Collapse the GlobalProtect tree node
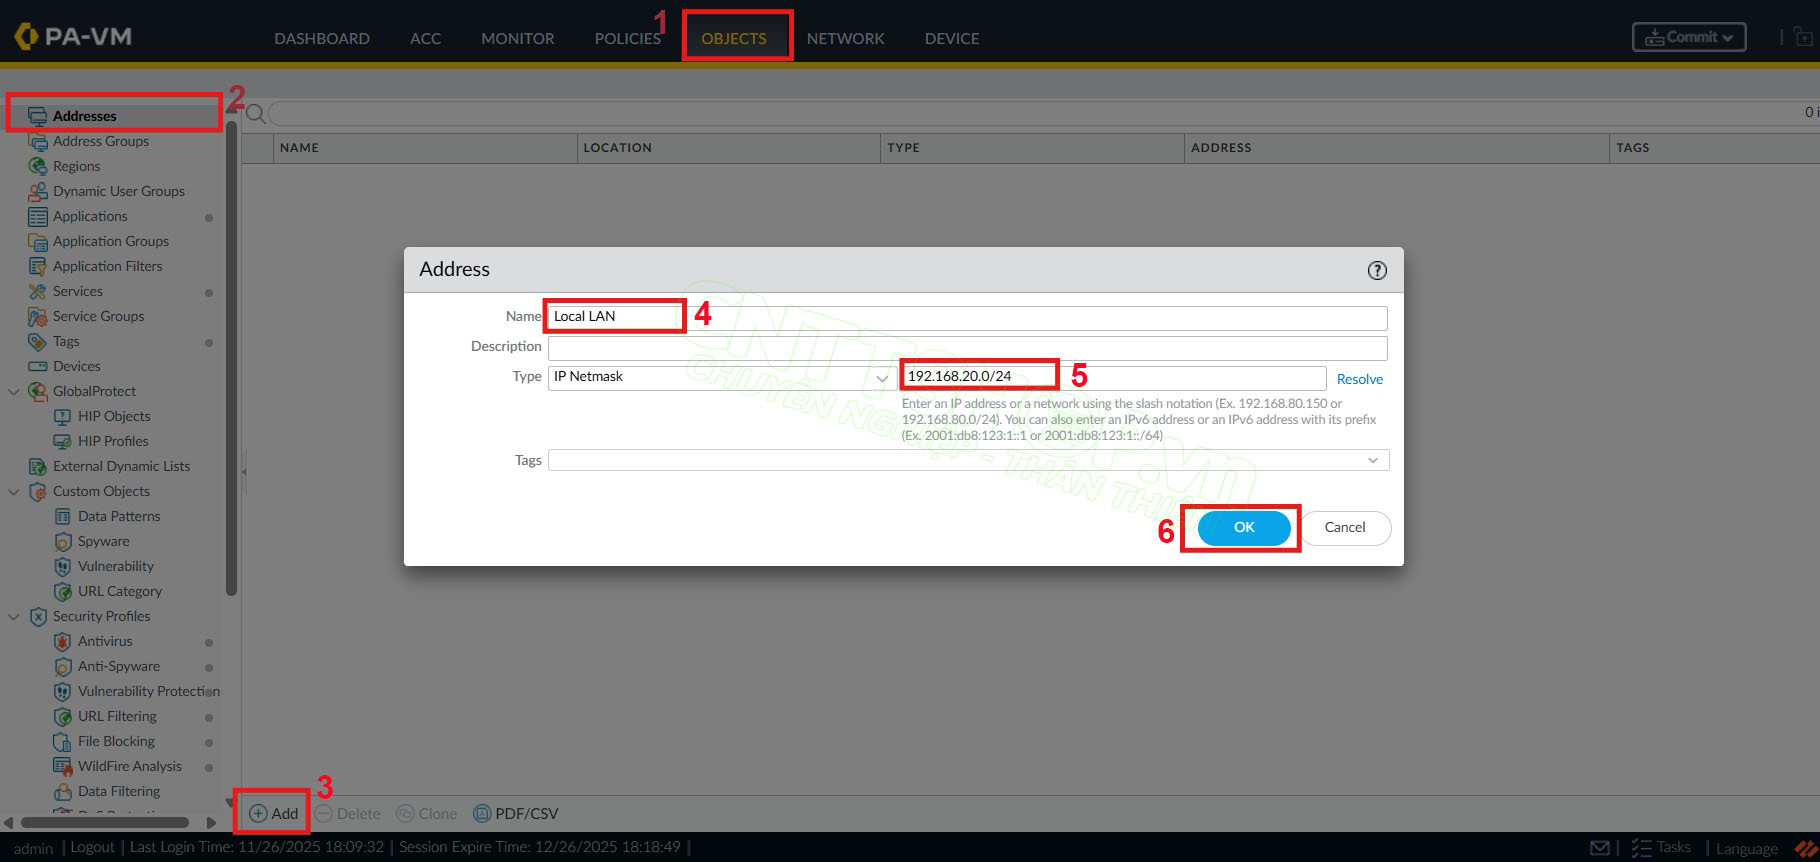1820x862 pixels. click(x=14, y=392)
